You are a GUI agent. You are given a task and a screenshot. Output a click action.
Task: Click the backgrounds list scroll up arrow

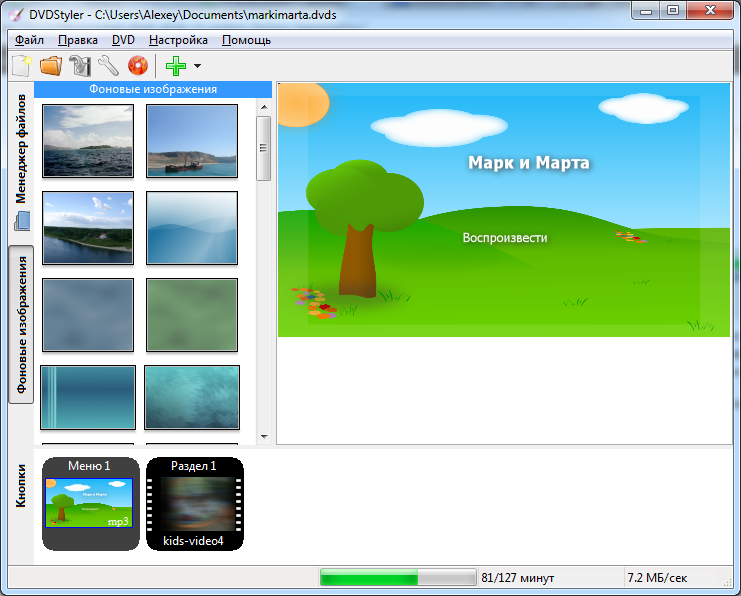coord(264,107)
